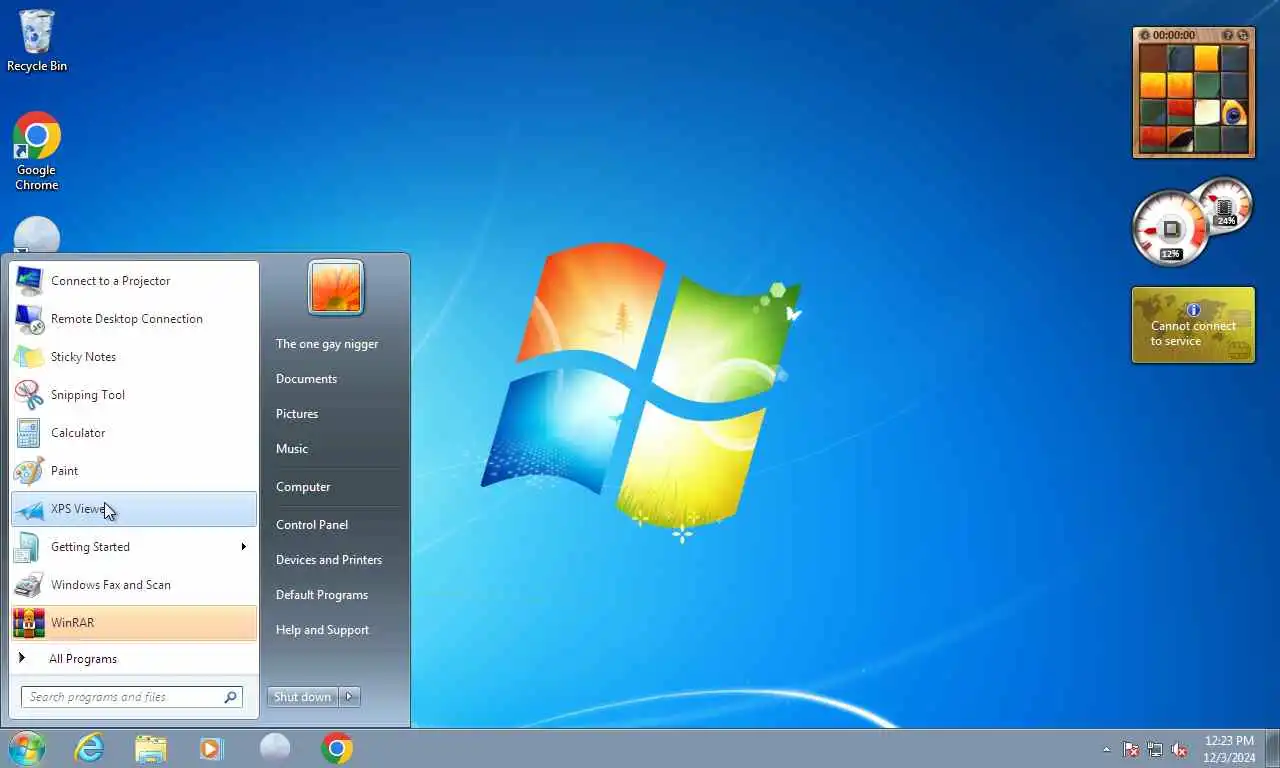
Task: Open Pictures from the Start menu
Action: (297, 414)
